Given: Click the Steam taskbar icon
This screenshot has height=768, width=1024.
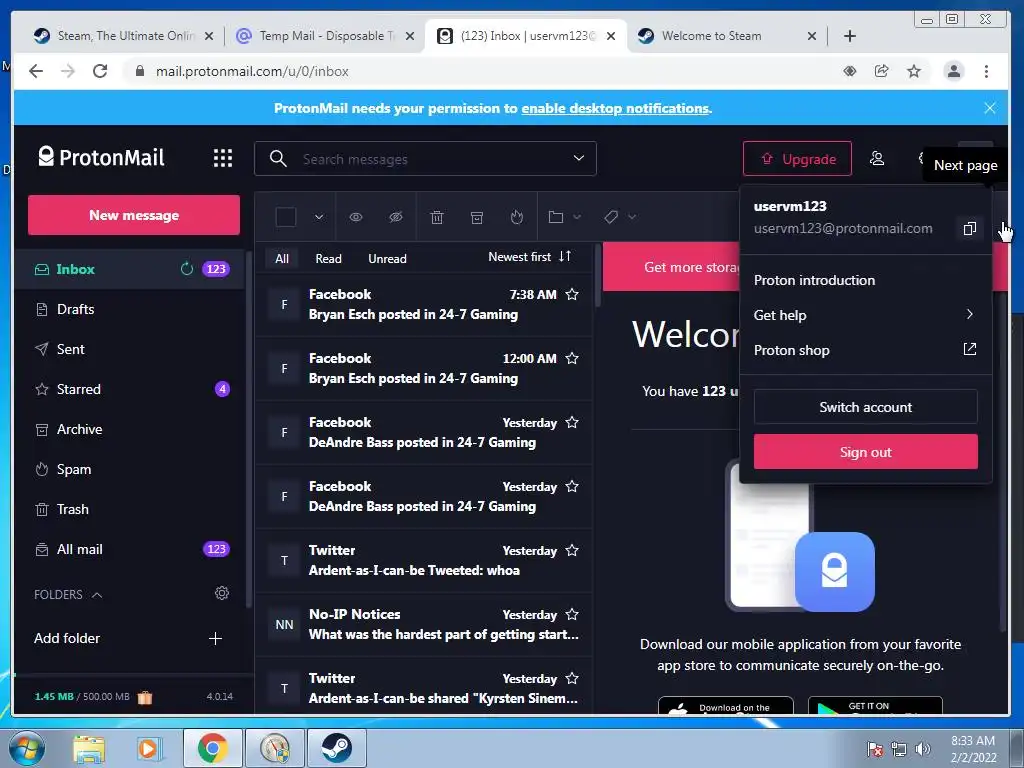Looking at the screenshot, I should pos(337,748).
